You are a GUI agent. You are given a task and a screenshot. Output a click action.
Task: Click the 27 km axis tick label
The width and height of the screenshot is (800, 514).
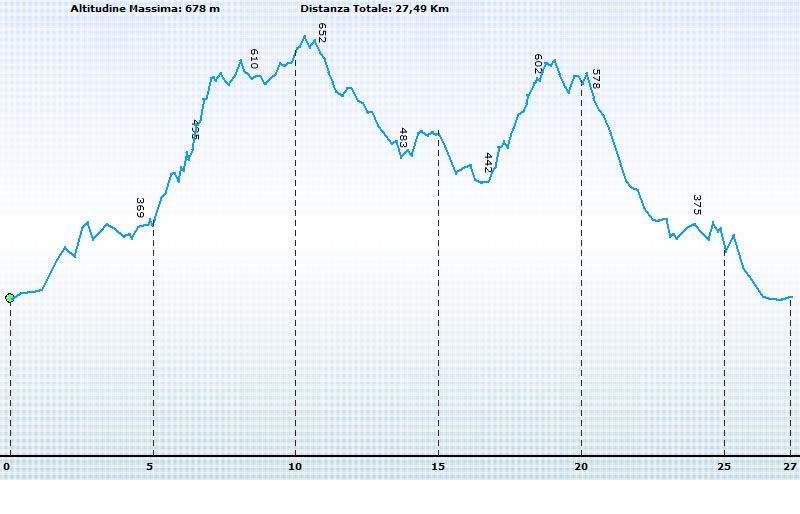(790, 467)
